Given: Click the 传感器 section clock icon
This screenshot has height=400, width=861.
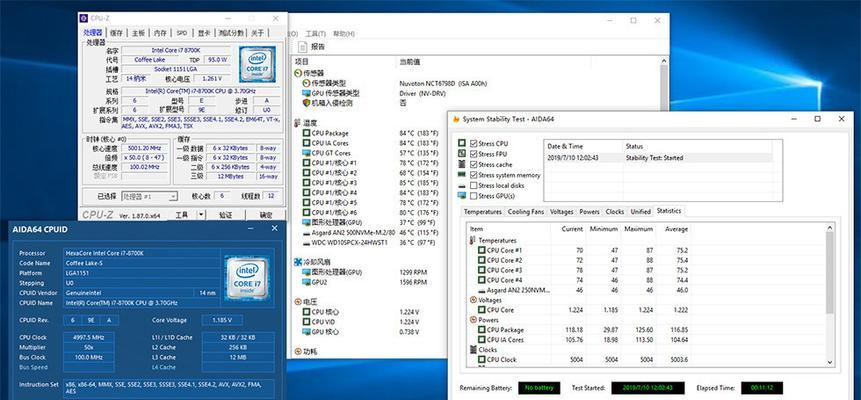Looking at the screenshot, I should 298,73.
